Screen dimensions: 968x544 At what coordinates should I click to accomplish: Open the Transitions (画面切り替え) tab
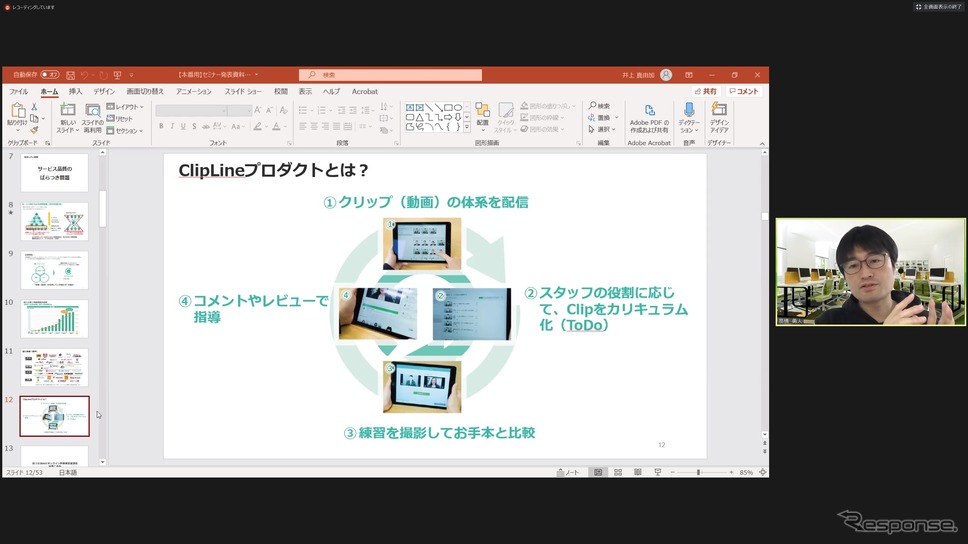click(145, 91)
